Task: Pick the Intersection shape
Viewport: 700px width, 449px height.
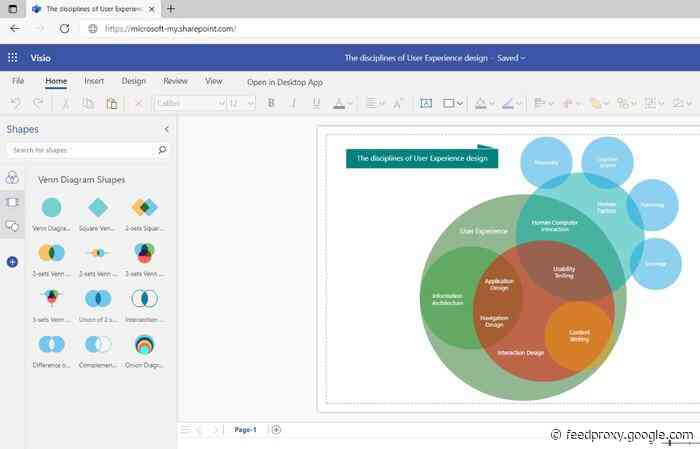Action: point(144,299)
